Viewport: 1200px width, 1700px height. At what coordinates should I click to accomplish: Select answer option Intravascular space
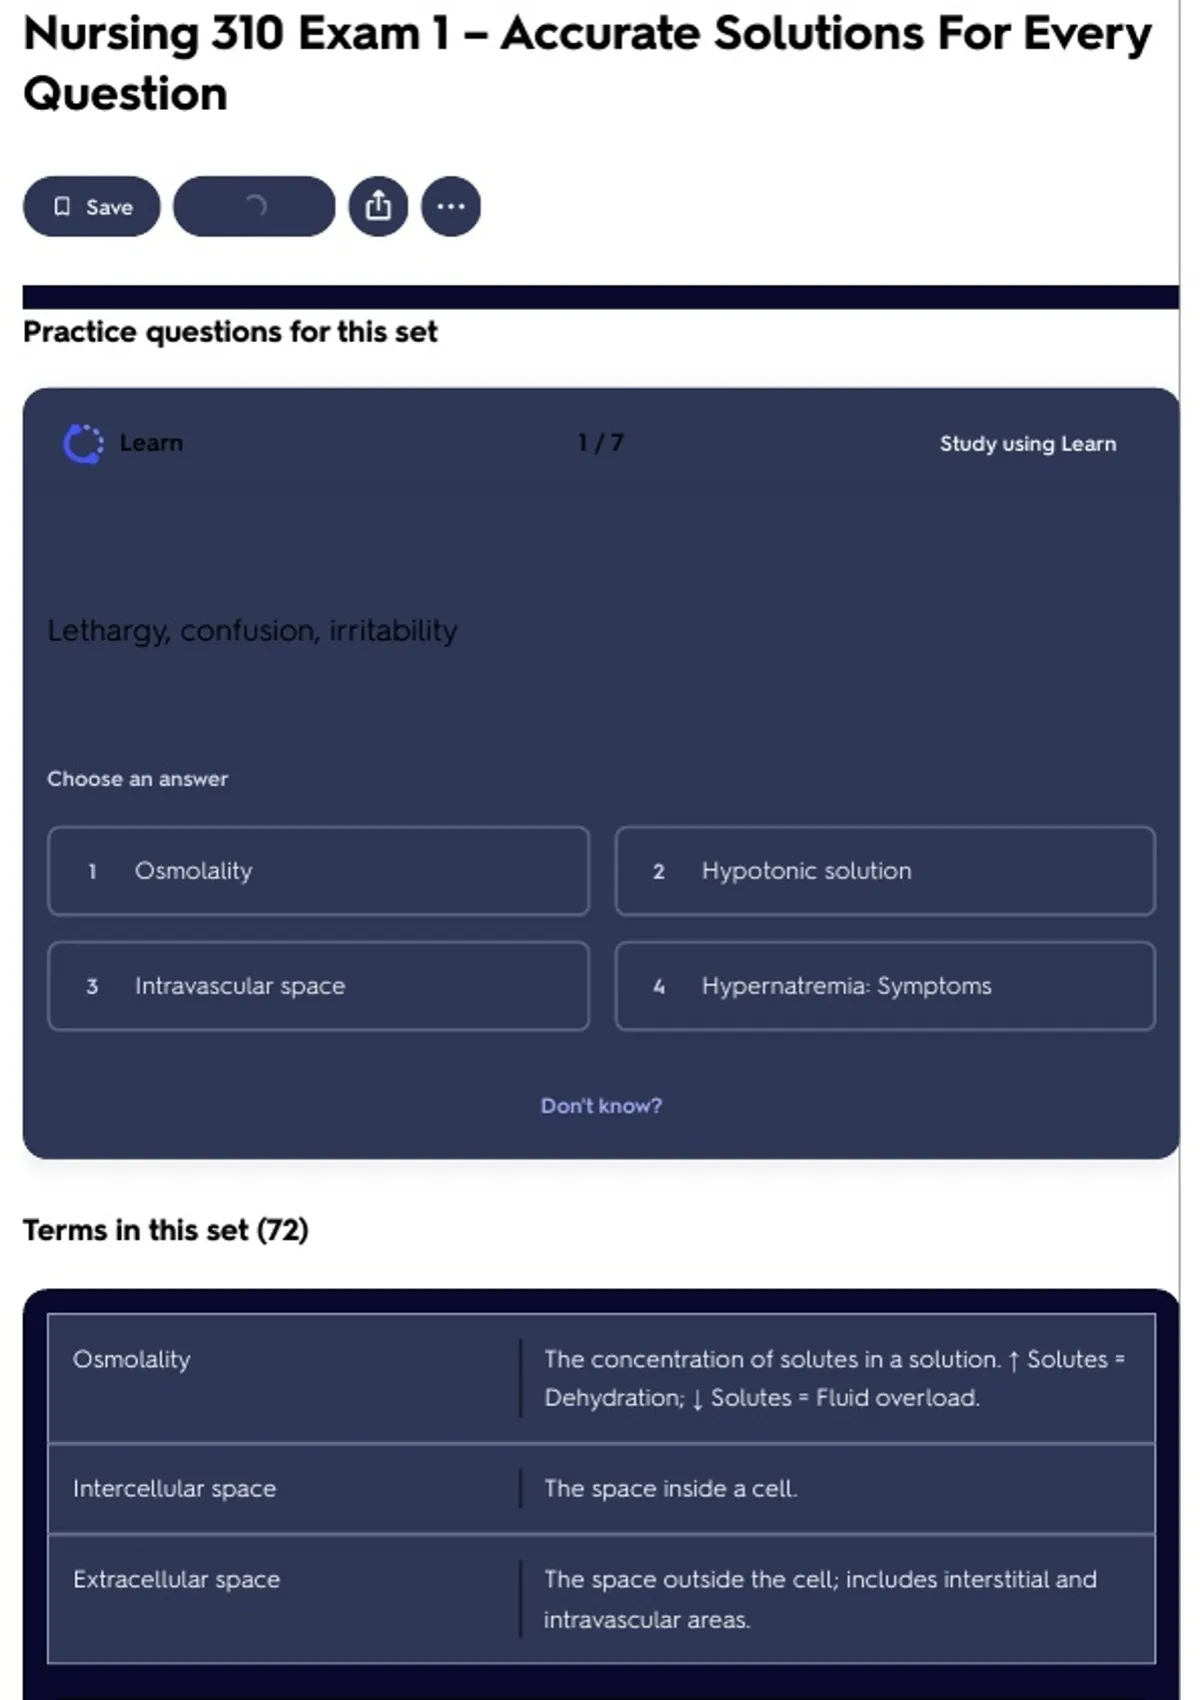point(318,986)
